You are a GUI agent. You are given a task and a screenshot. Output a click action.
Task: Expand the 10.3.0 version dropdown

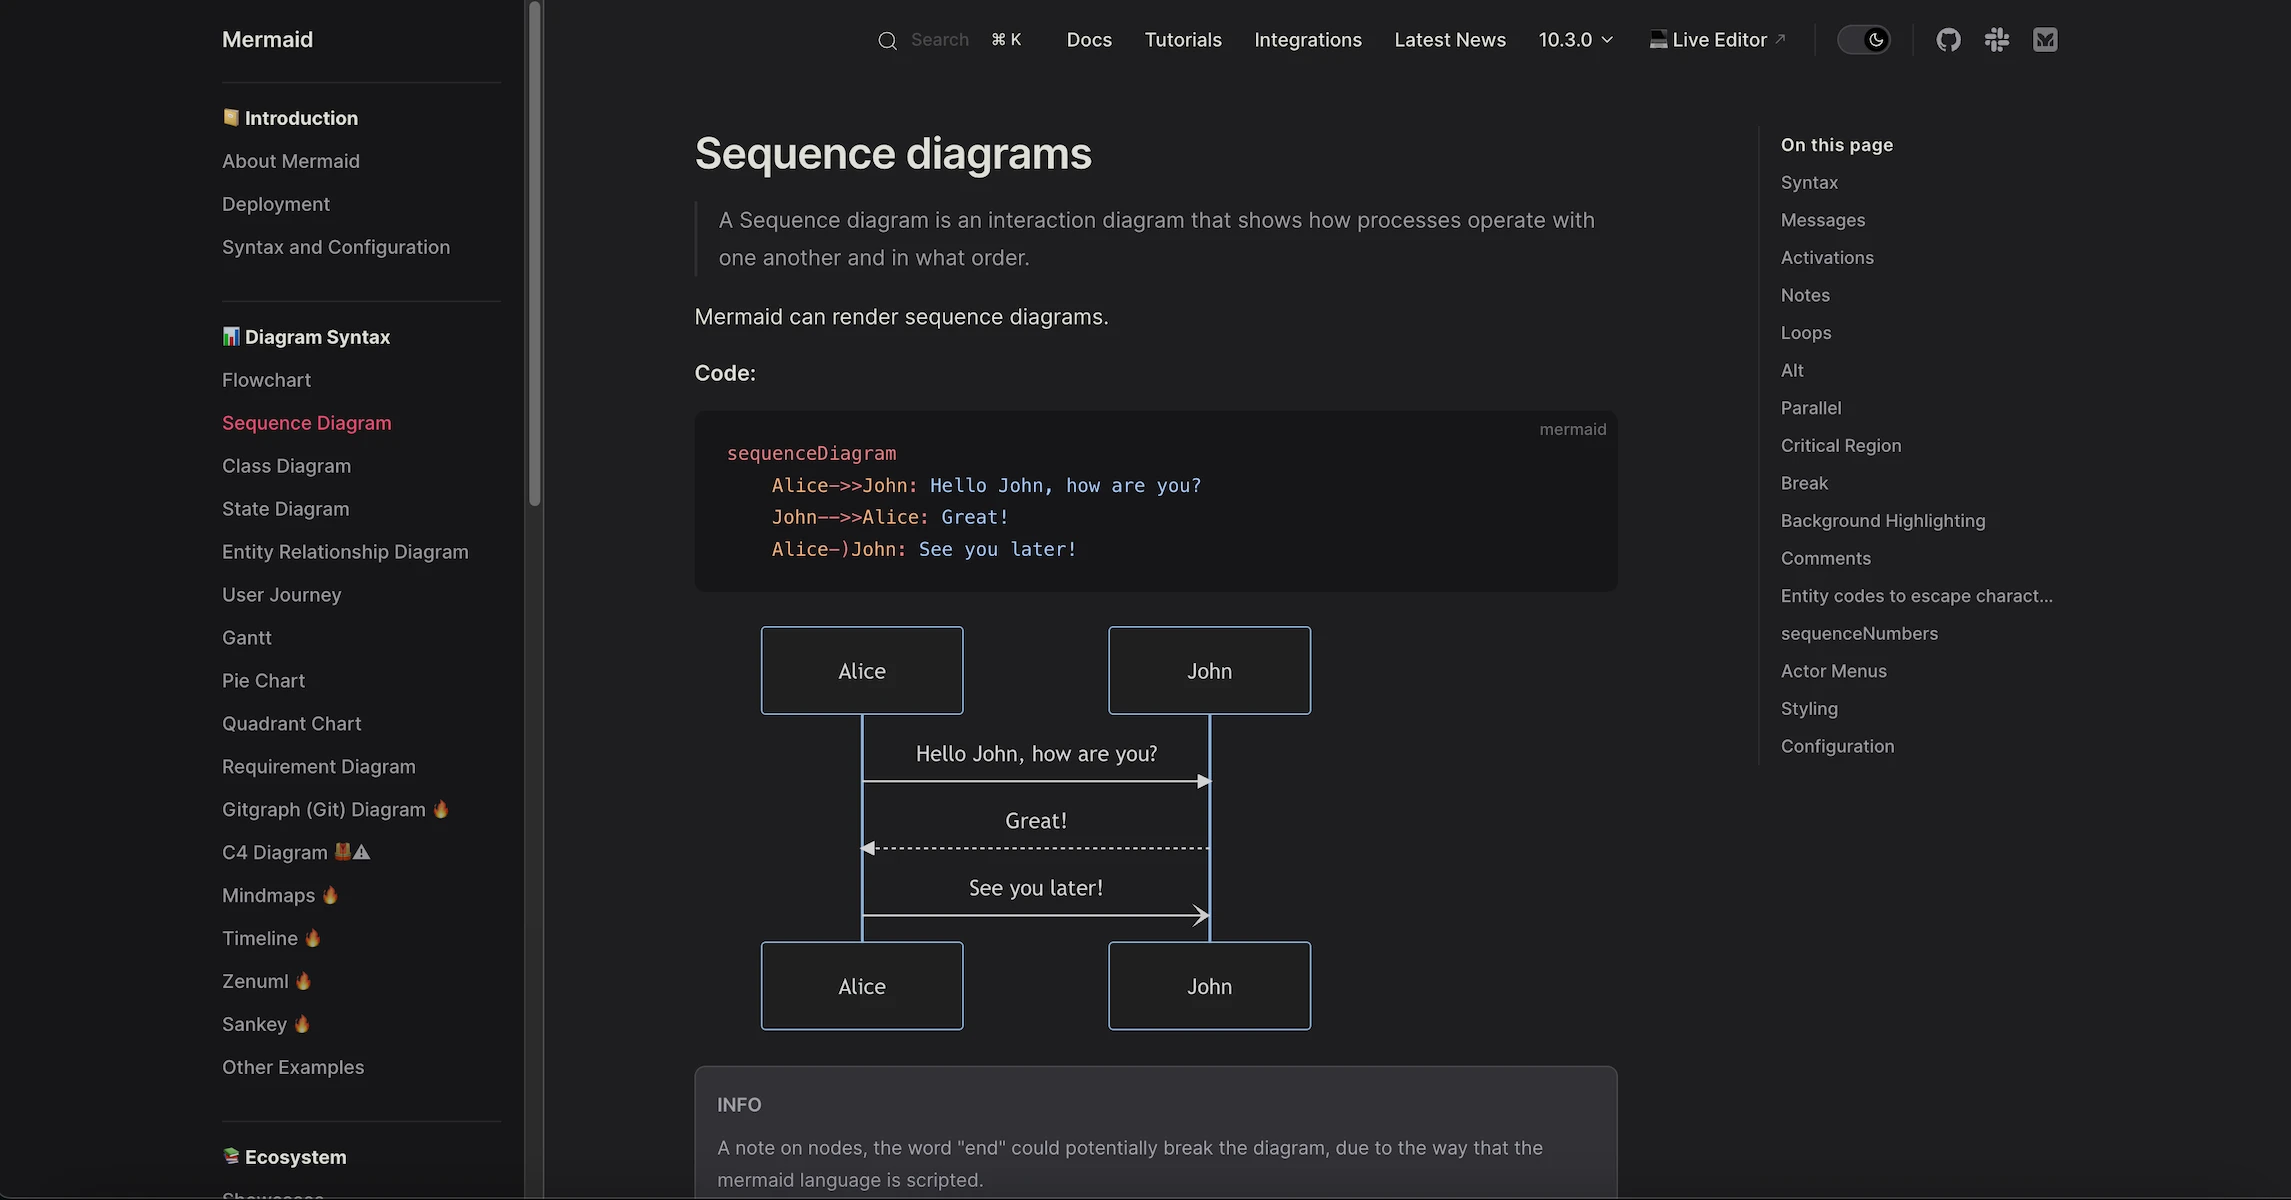[1576, 40]
